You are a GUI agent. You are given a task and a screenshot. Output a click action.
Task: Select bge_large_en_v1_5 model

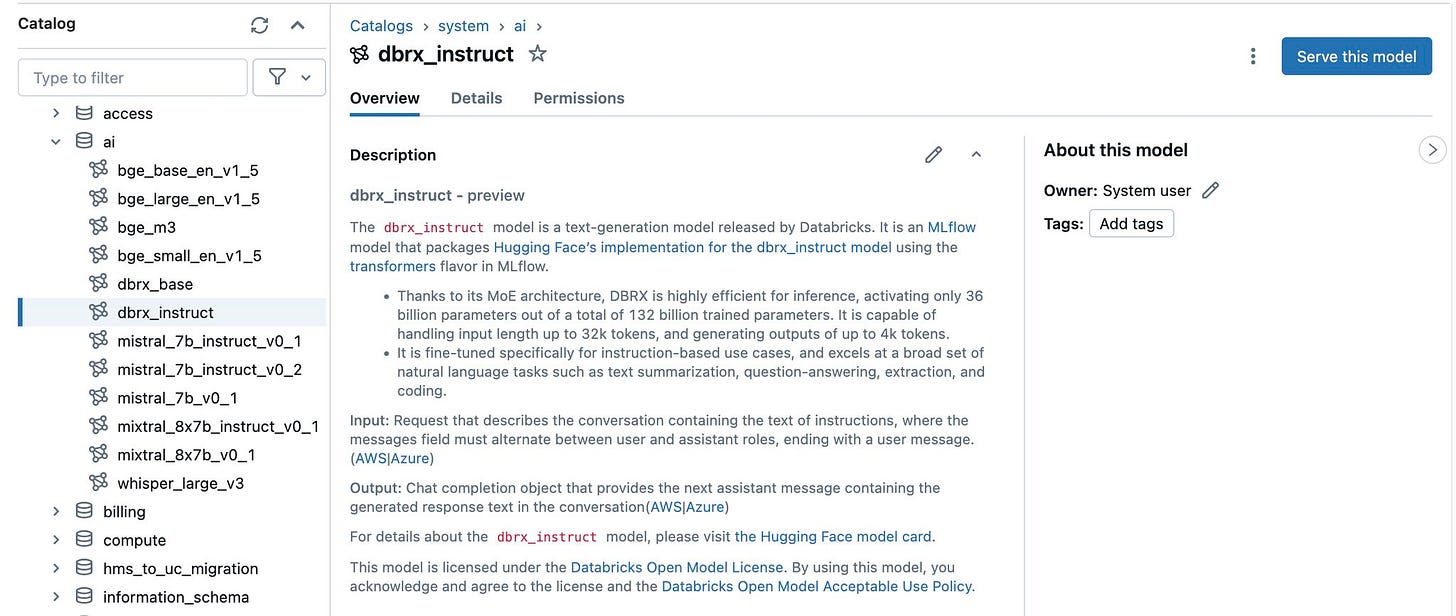188,199
